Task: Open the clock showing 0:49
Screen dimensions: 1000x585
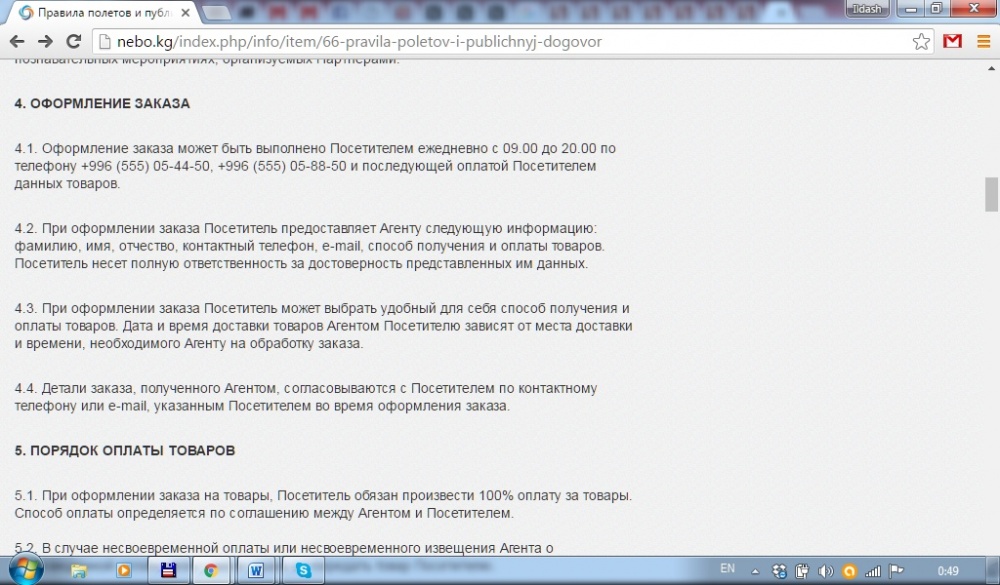Action: pos(948,571)
